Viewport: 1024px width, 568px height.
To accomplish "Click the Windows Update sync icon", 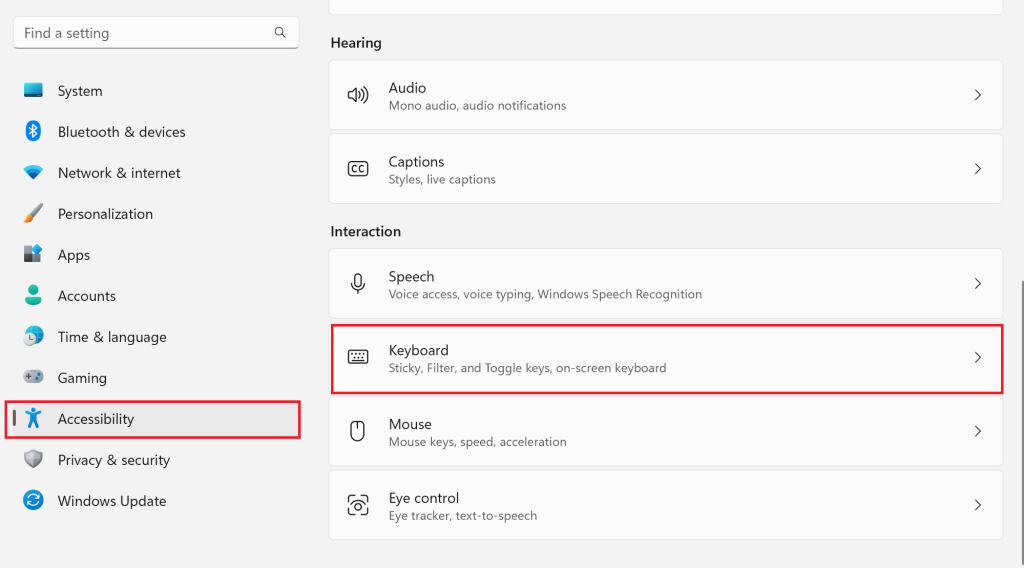I will (33, 500).
